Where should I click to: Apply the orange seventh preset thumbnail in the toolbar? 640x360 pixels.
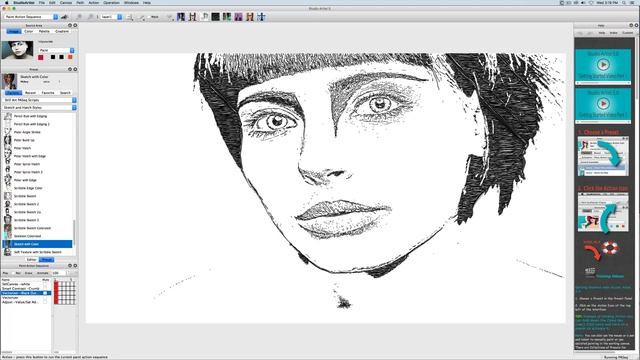click(x=250, y=17)
